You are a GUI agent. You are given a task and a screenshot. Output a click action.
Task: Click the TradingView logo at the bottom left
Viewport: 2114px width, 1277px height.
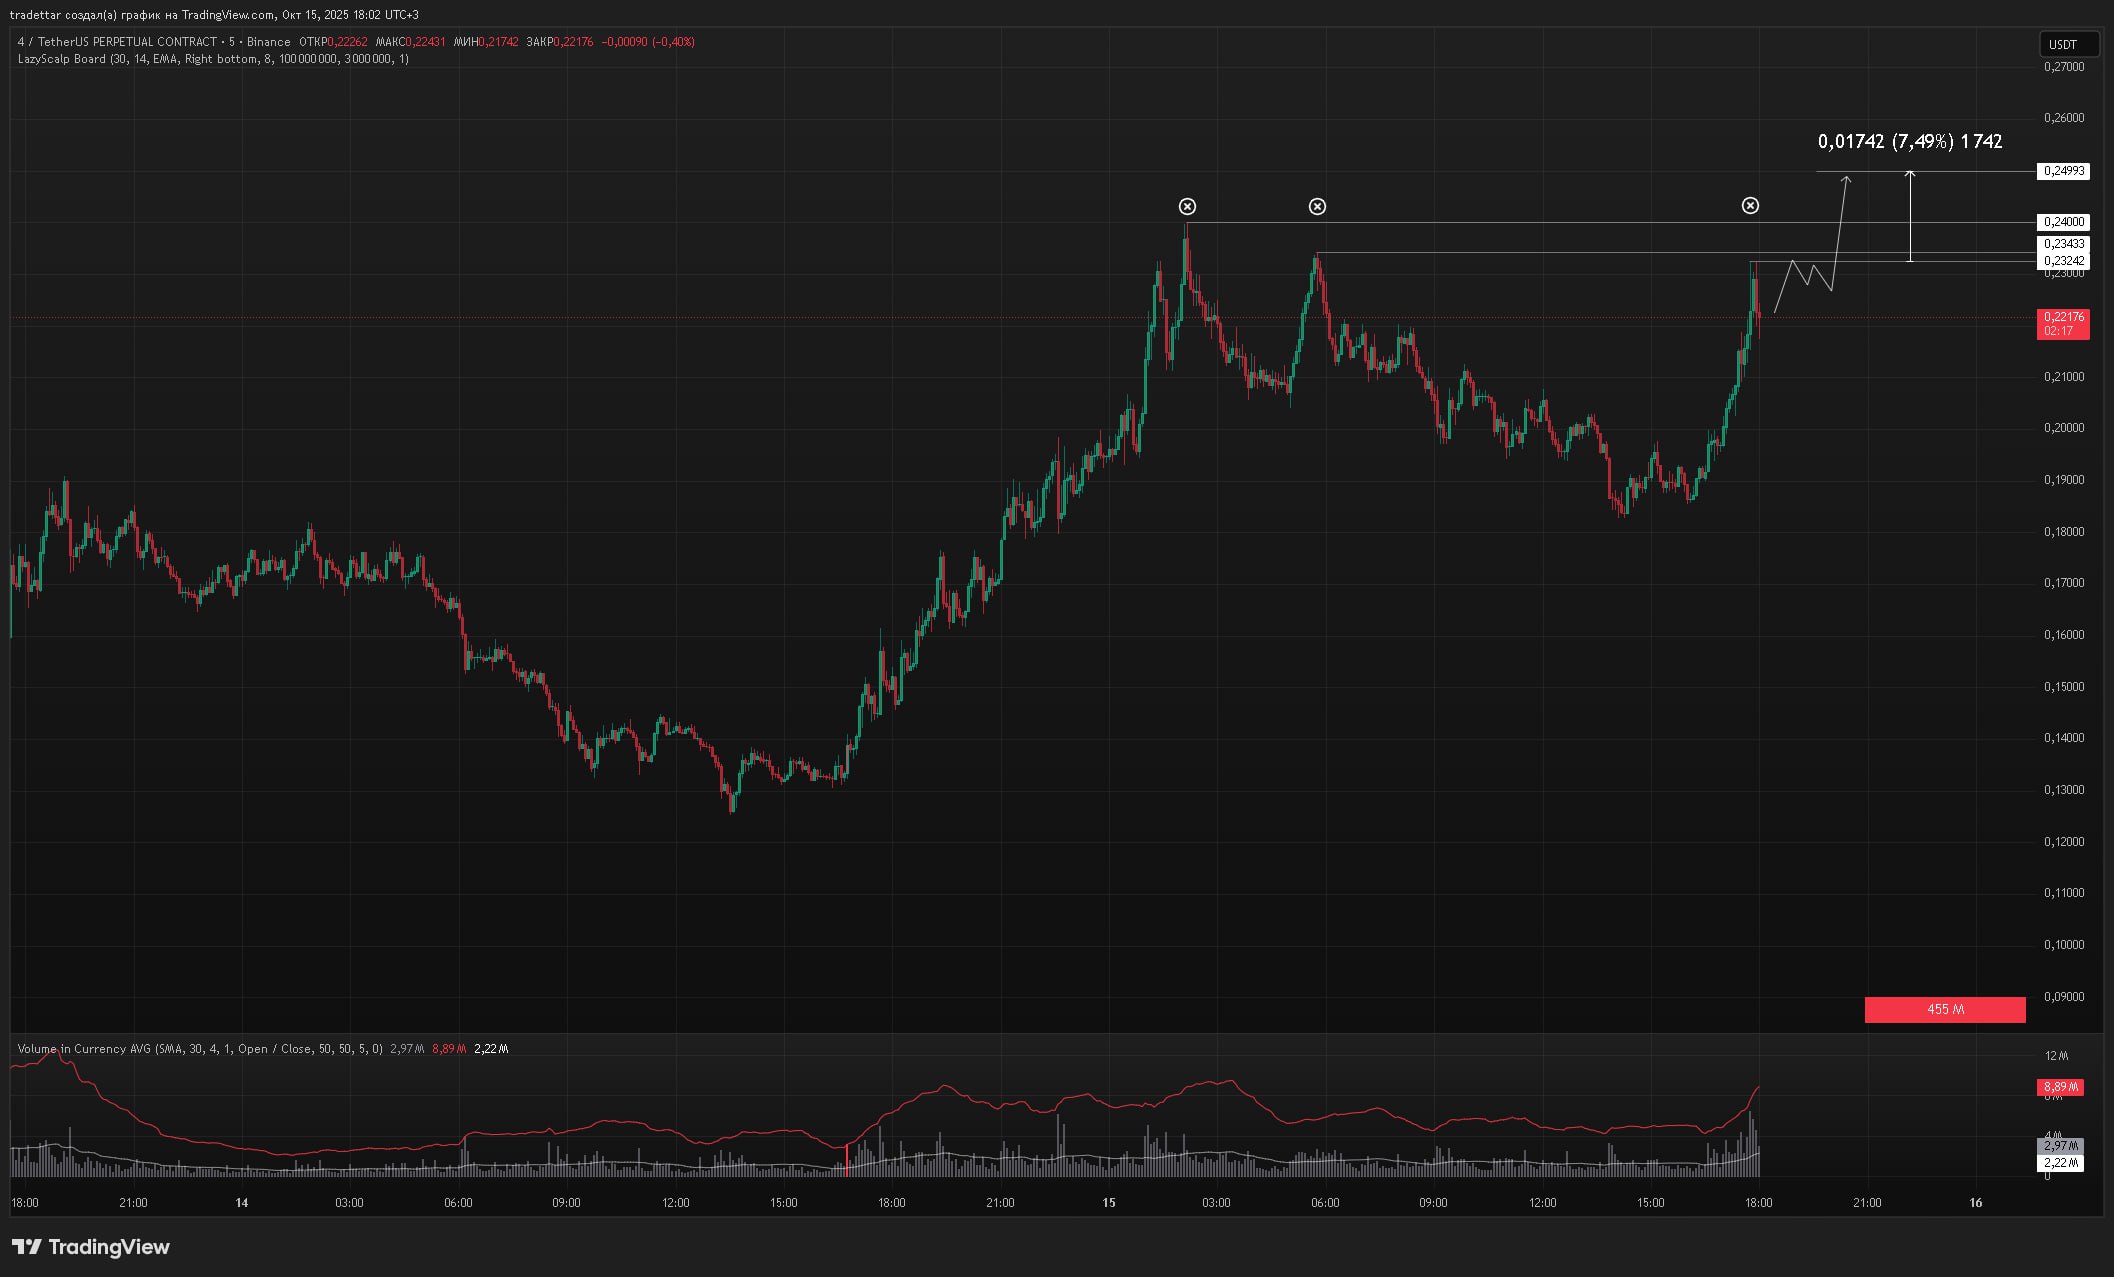point(91,1246)
